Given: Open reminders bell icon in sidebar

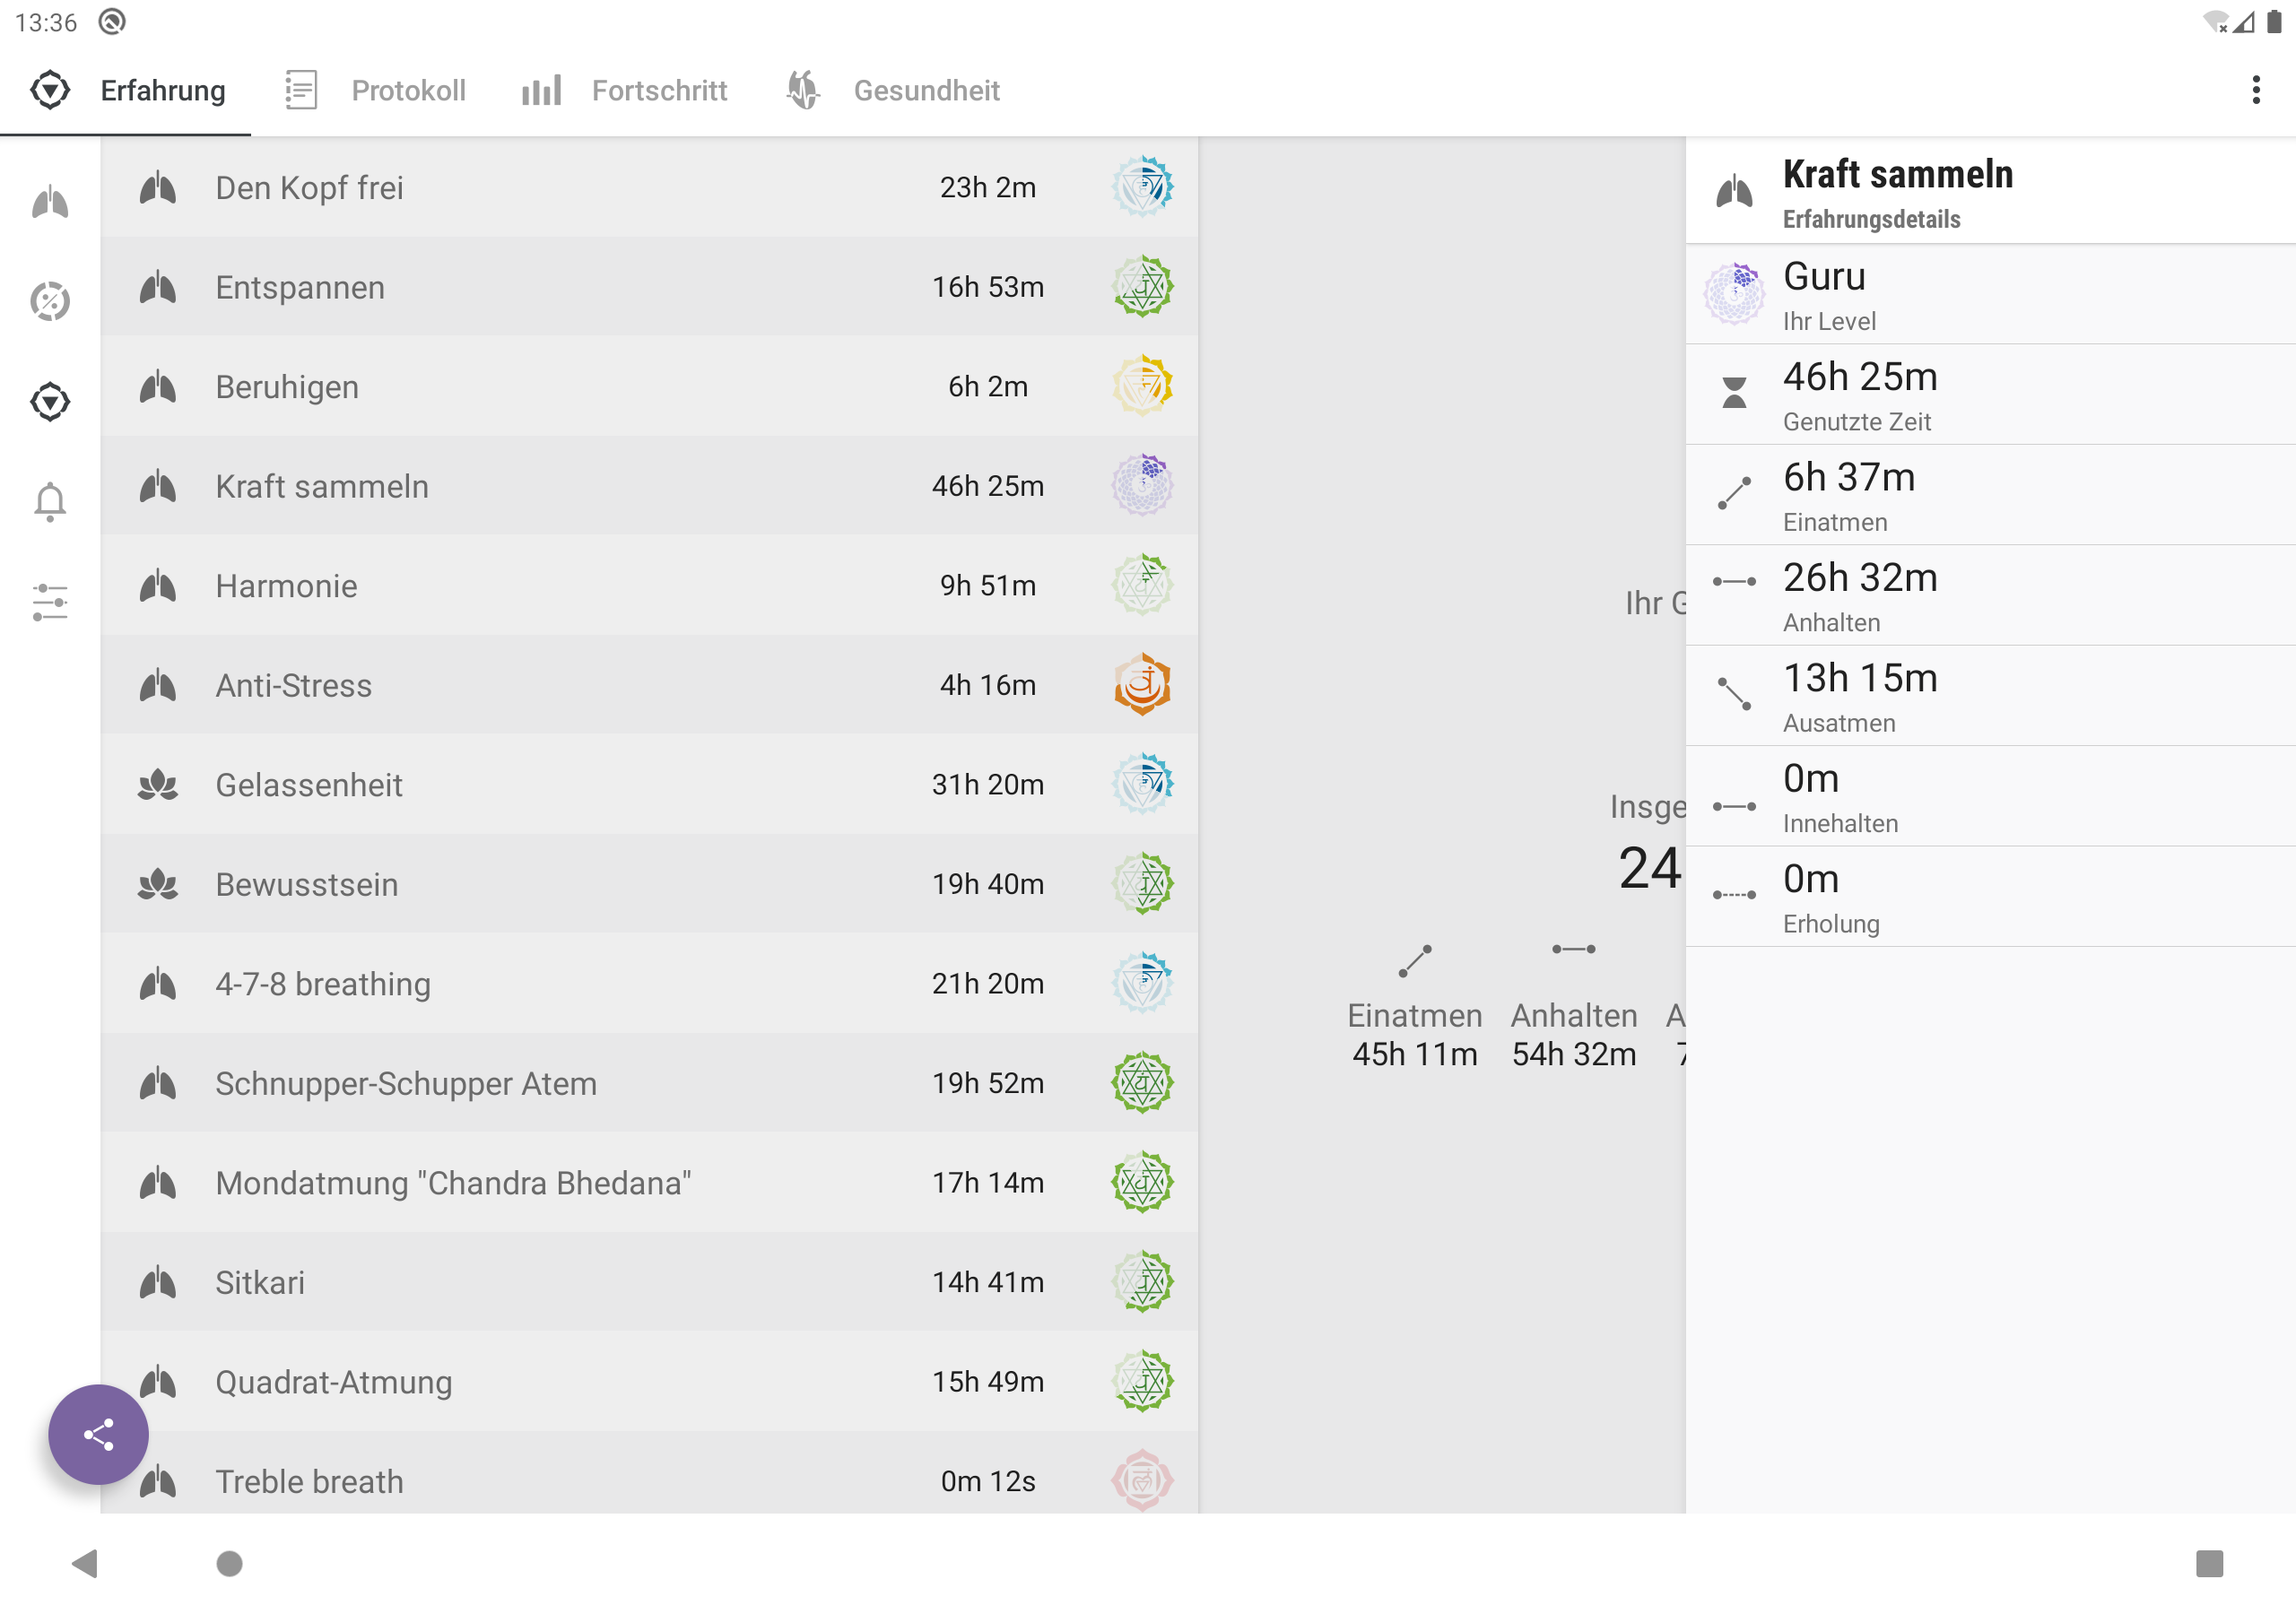Looking at the screenshot, I should 50,501.
